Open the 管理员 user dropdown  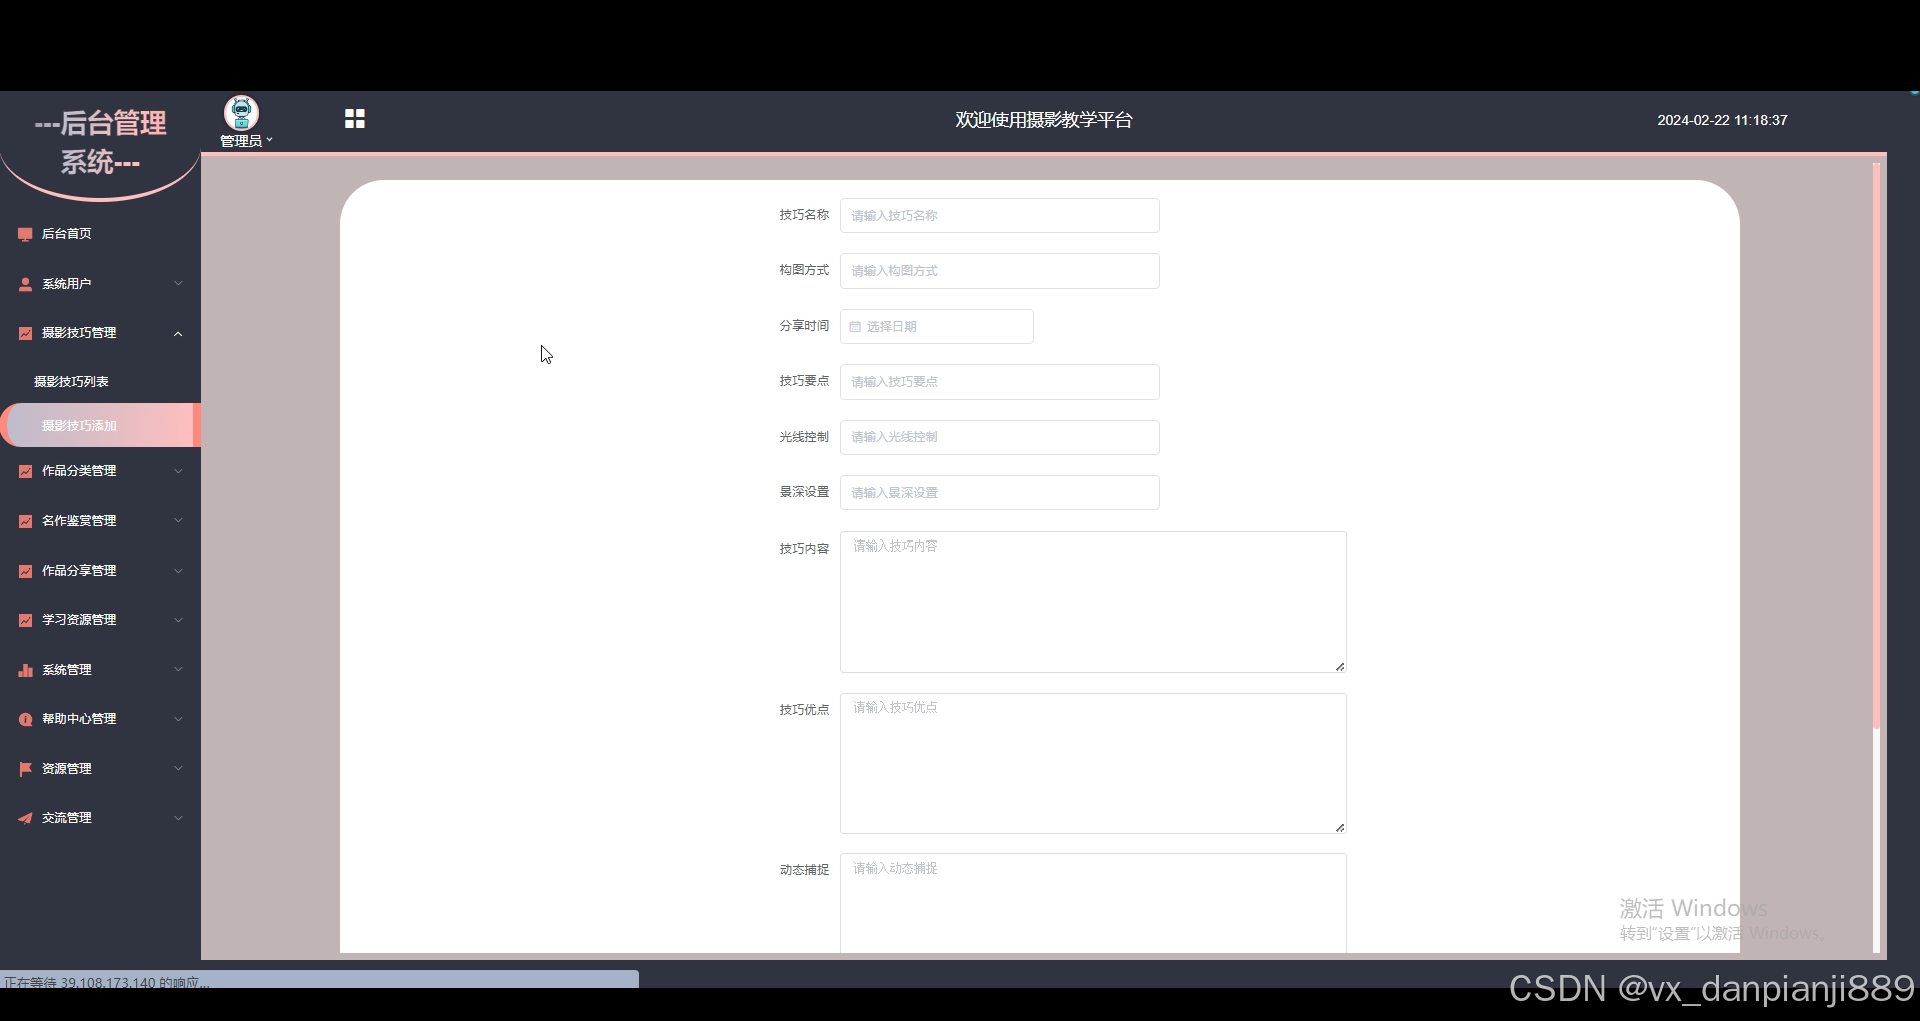246,141
